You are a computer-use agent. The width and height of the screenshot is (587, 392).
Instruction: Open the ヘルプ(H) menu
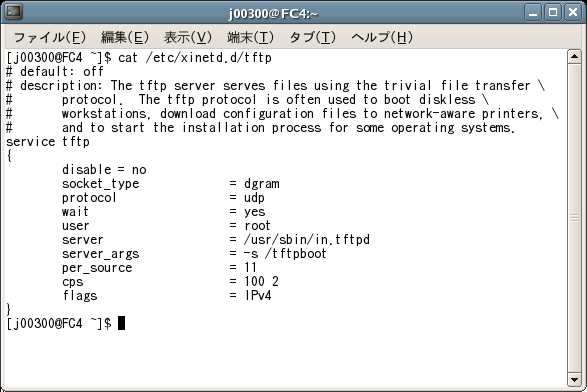pos(382,37)
